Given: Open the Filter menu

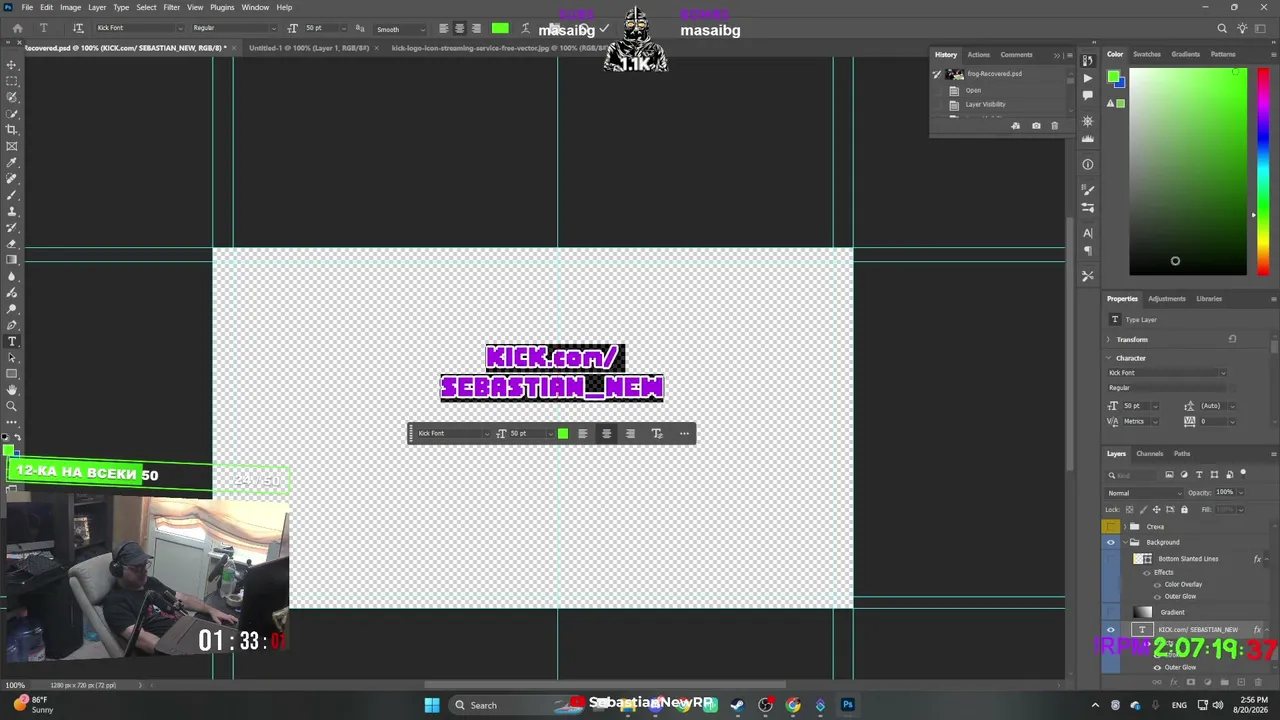Looking at the screenshot, I should coord(171,7).
